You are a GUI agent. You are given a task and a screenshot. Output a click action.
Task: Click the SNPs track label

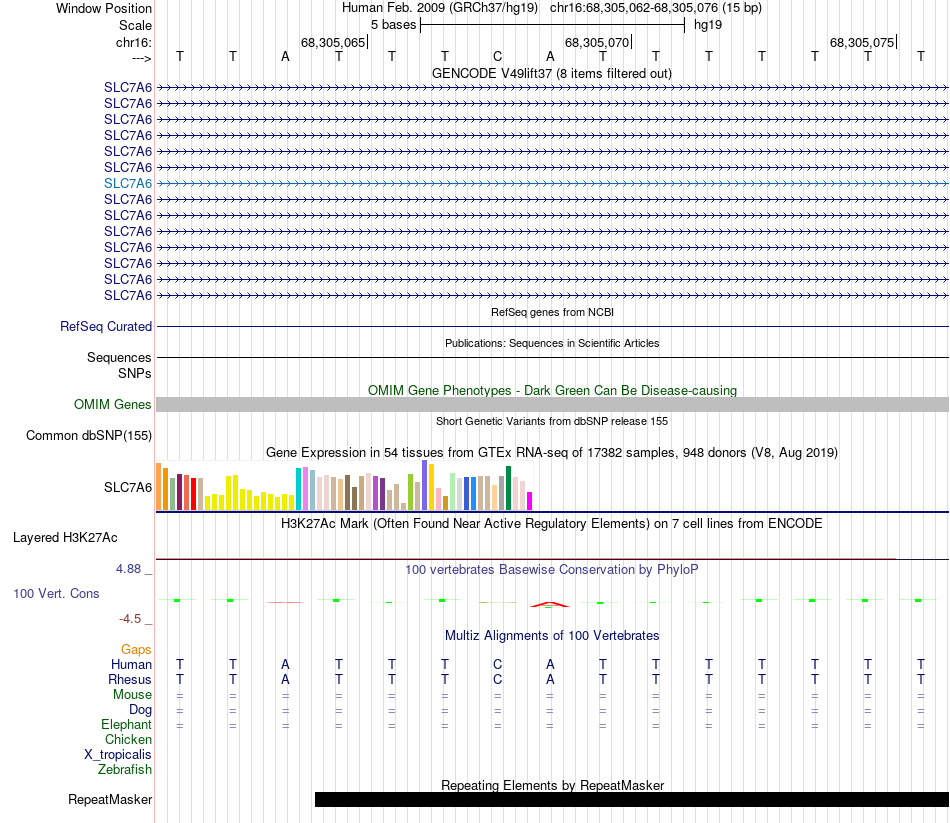[x=135, y=373]
